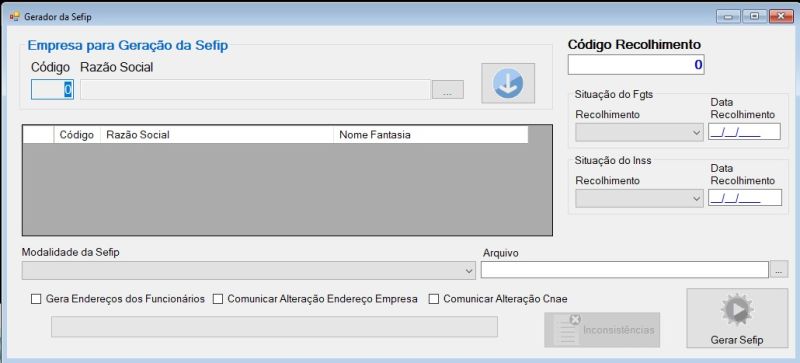Image resolution: width=800 pixels, height=363 pixels.
Task: Set Fgts Data Recolhimento date field
Action: tap(744, 132)
